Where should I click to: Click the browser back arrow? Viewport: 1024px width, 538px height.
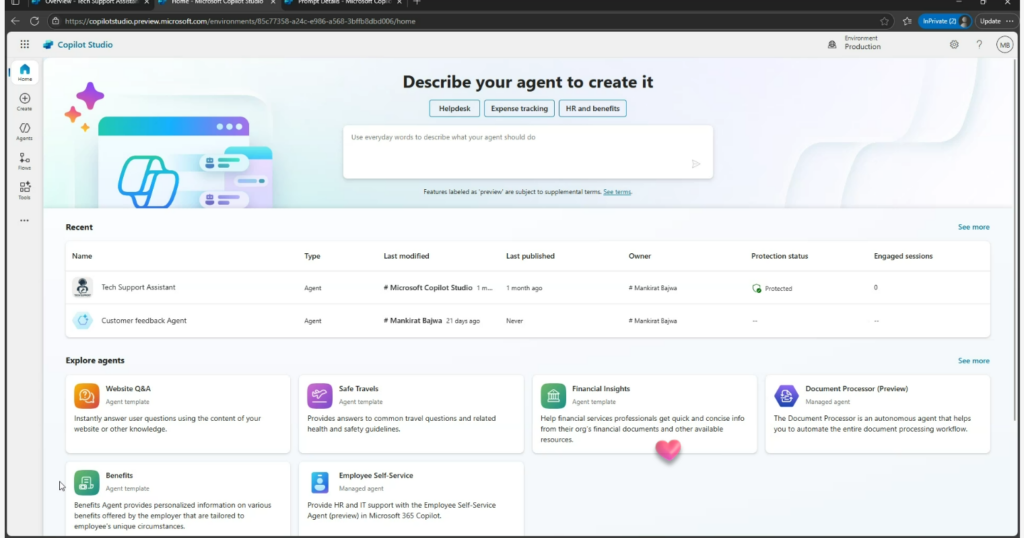(x=15, y=21)
